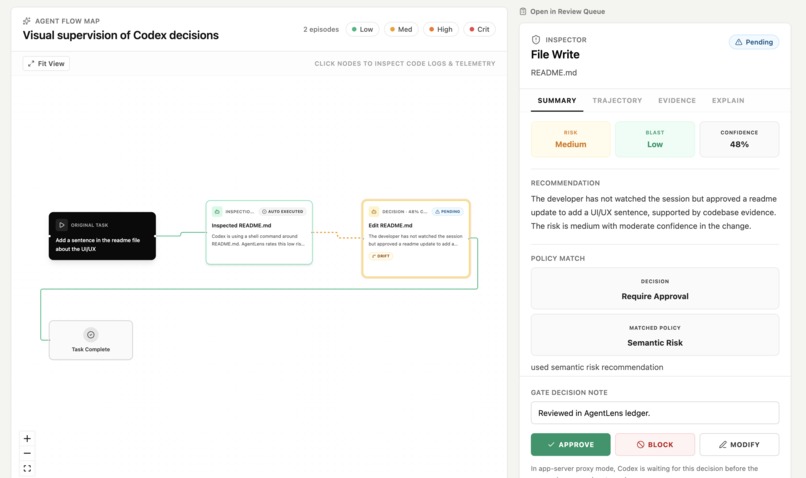Click the Confidence 48% card
The width and height of the screenshot is (806, 478).
[x=739, y=139]
